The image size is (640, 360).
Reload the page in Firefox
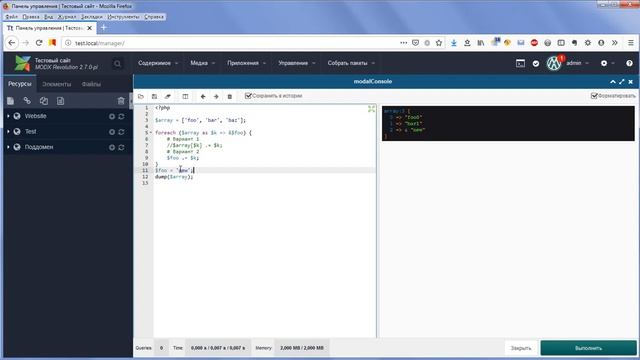[x=39, y=43]
